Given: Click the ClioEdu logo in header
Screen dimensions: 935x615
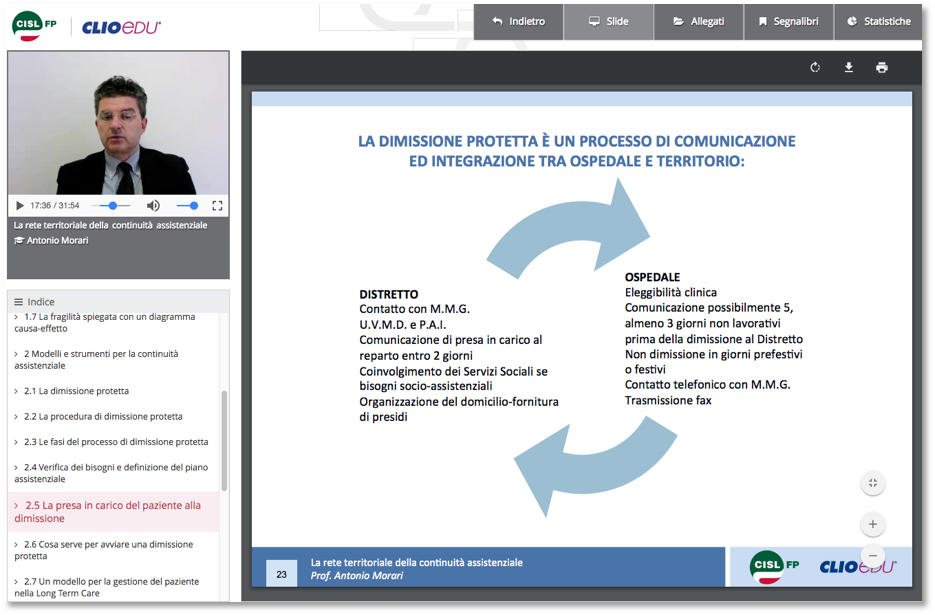Looking at the screenshot, I should (121, 27).
